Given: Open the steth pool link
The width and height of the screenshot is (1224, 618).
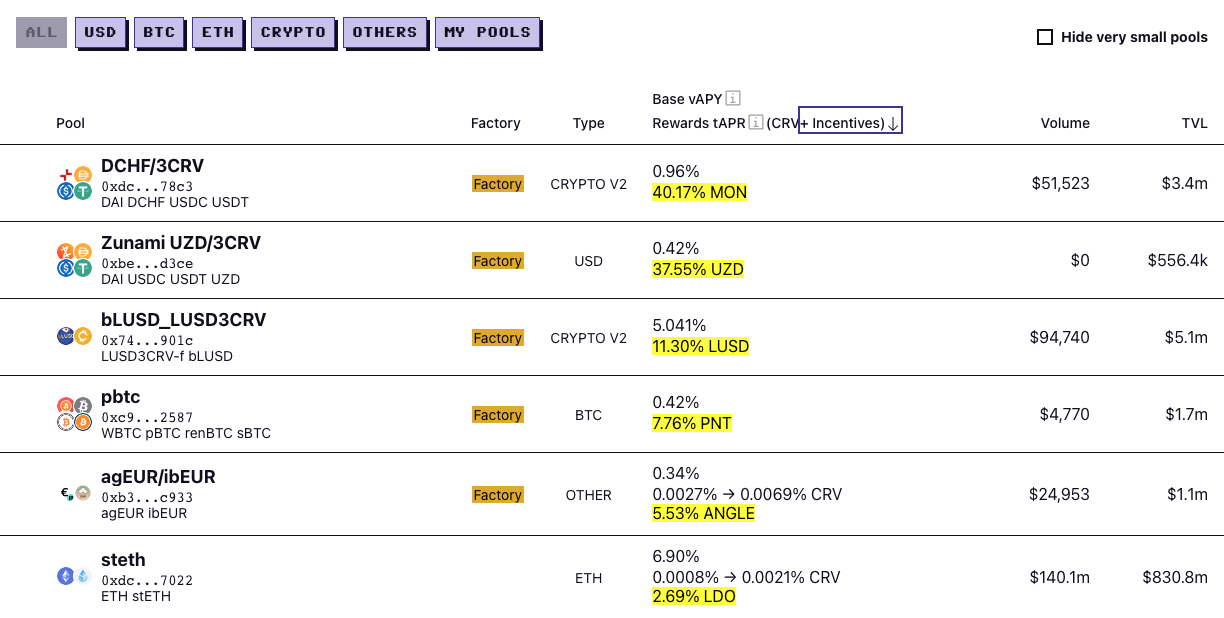Looking at the screenshot, I should coord(123,560).
